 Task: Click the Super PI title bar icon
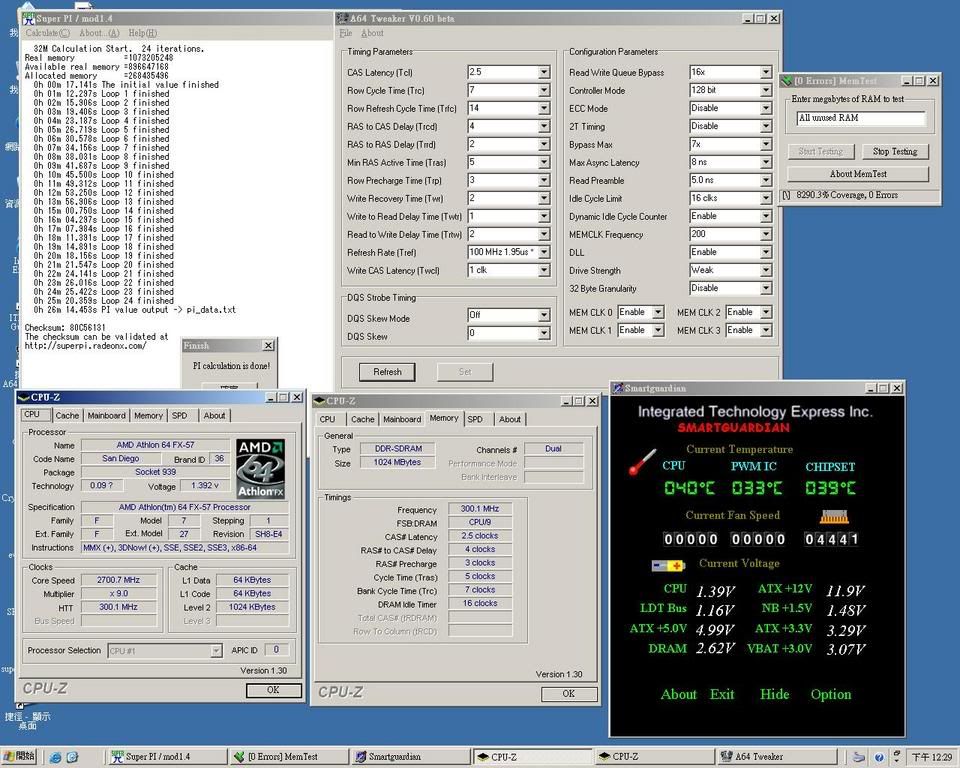[28, 18]
